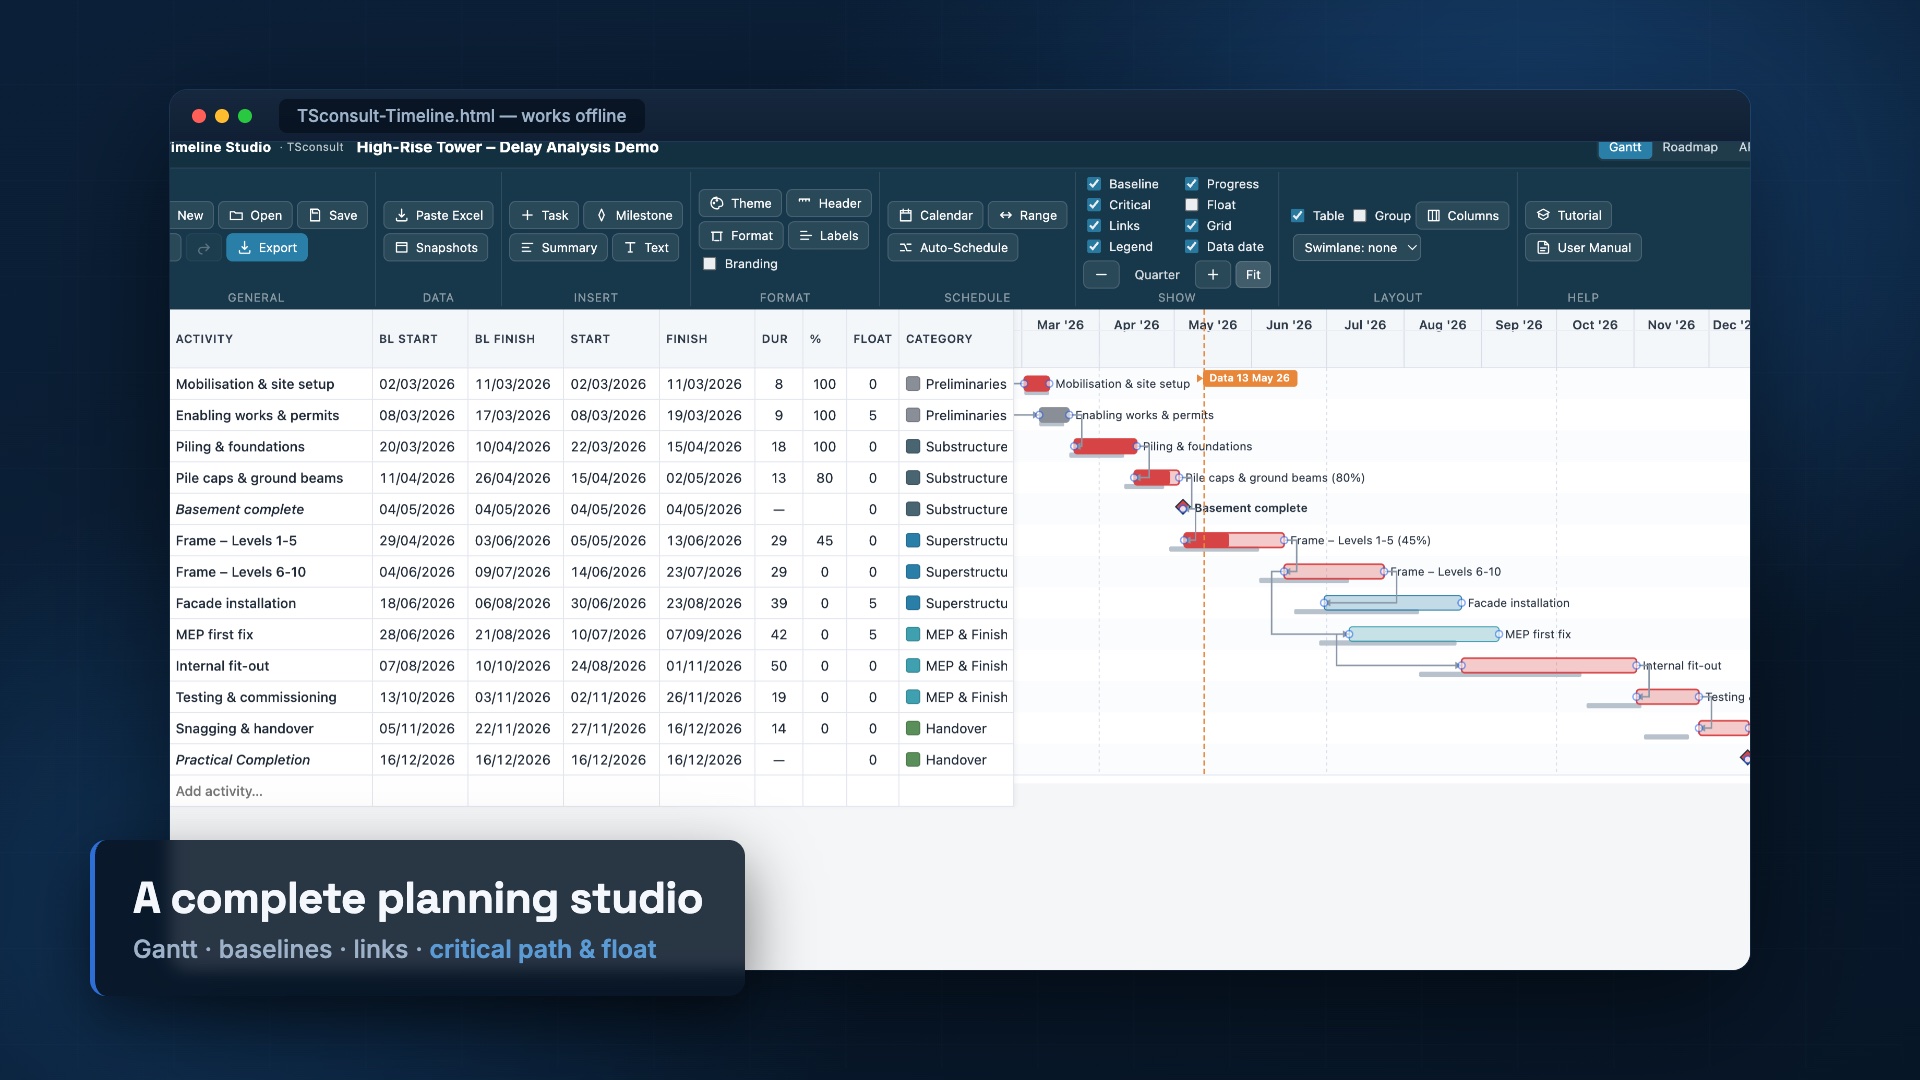1920x1080 pixels.
Task: Toggle the Baseline checkbox
Action: [1094, 184]
